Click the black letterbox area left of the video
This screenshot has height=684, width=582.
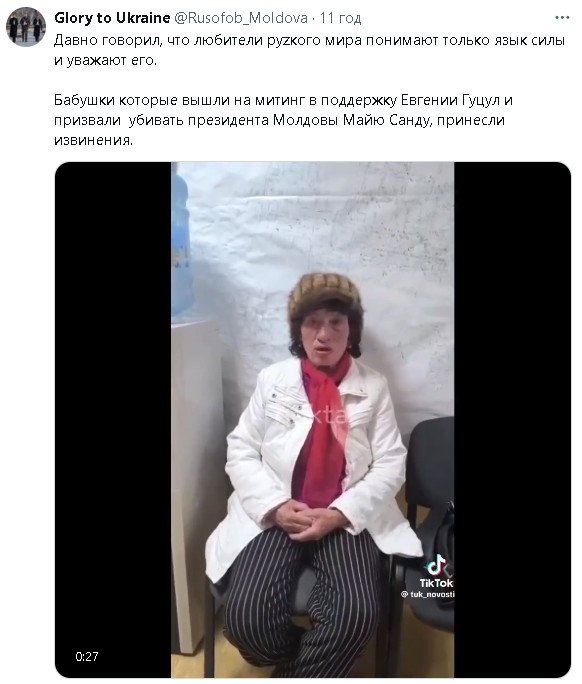pyautogui.click(x=113, y=420)
